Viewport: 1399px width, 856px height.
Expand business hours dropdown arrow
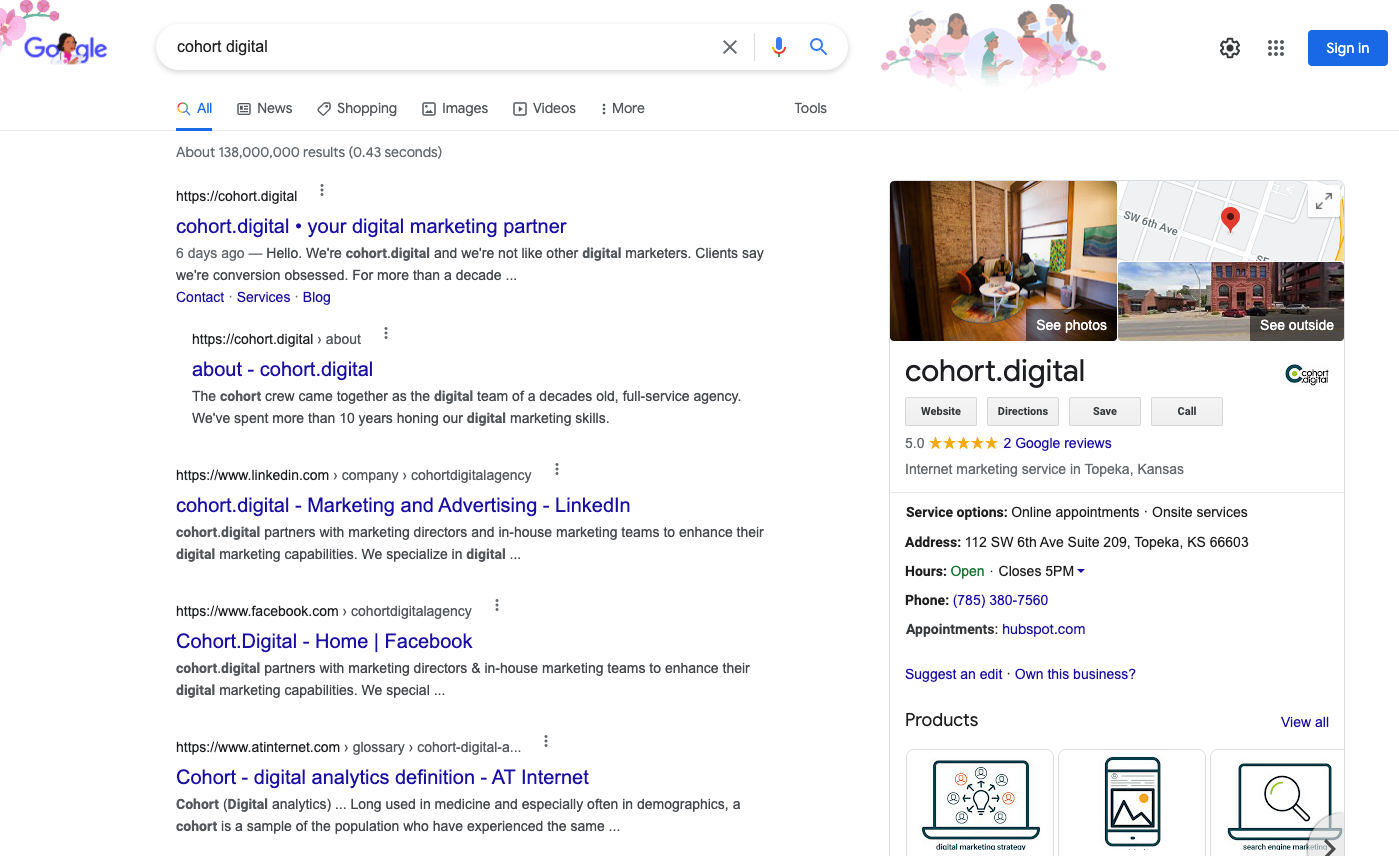[1081, 572]
